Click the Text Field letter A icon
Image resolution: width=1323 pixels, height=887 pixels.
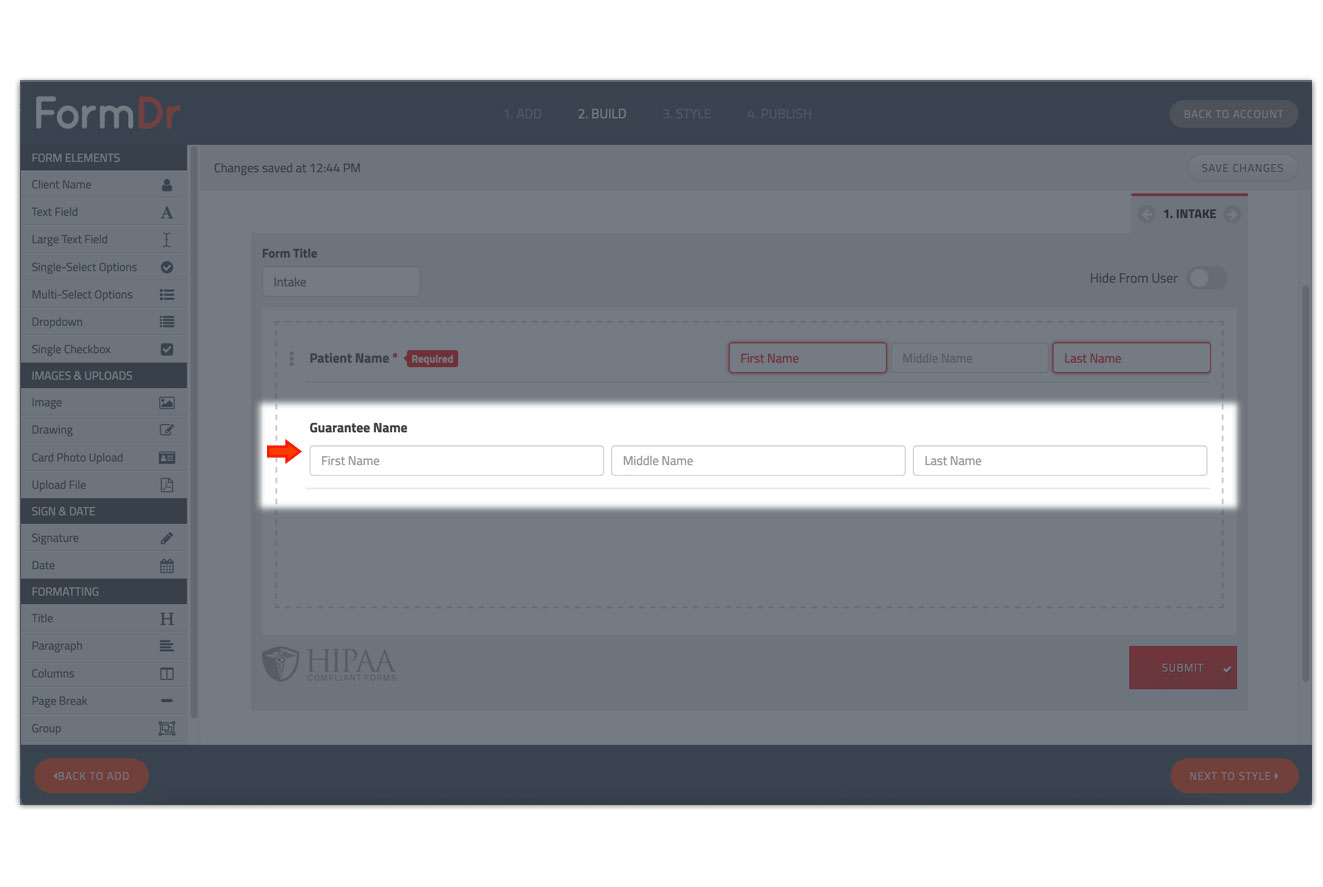pos(167,212)
